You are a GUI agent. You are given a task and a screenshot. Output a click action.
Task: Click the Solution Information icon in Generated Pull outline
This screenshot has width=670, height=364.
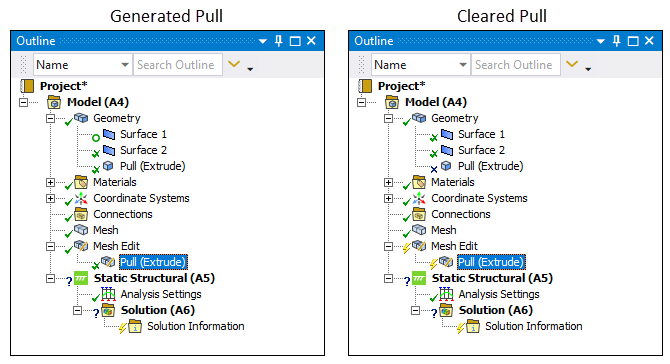click(x=135, y=326)
